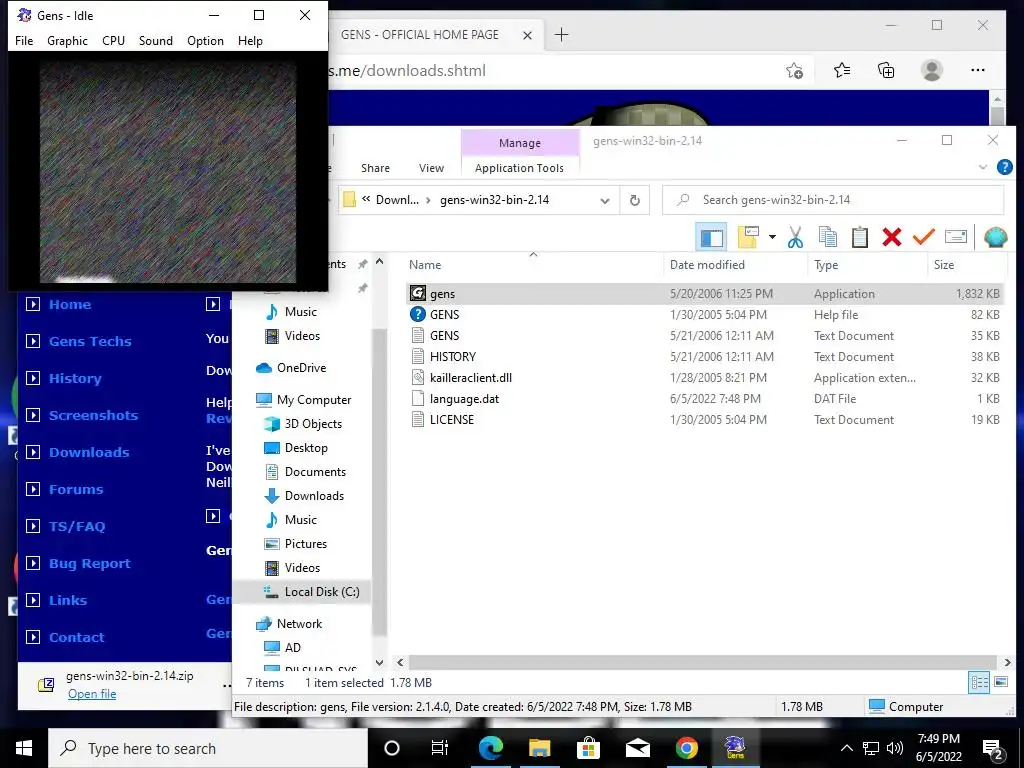Open OneDrive in the navigation pane

point(301,368)
